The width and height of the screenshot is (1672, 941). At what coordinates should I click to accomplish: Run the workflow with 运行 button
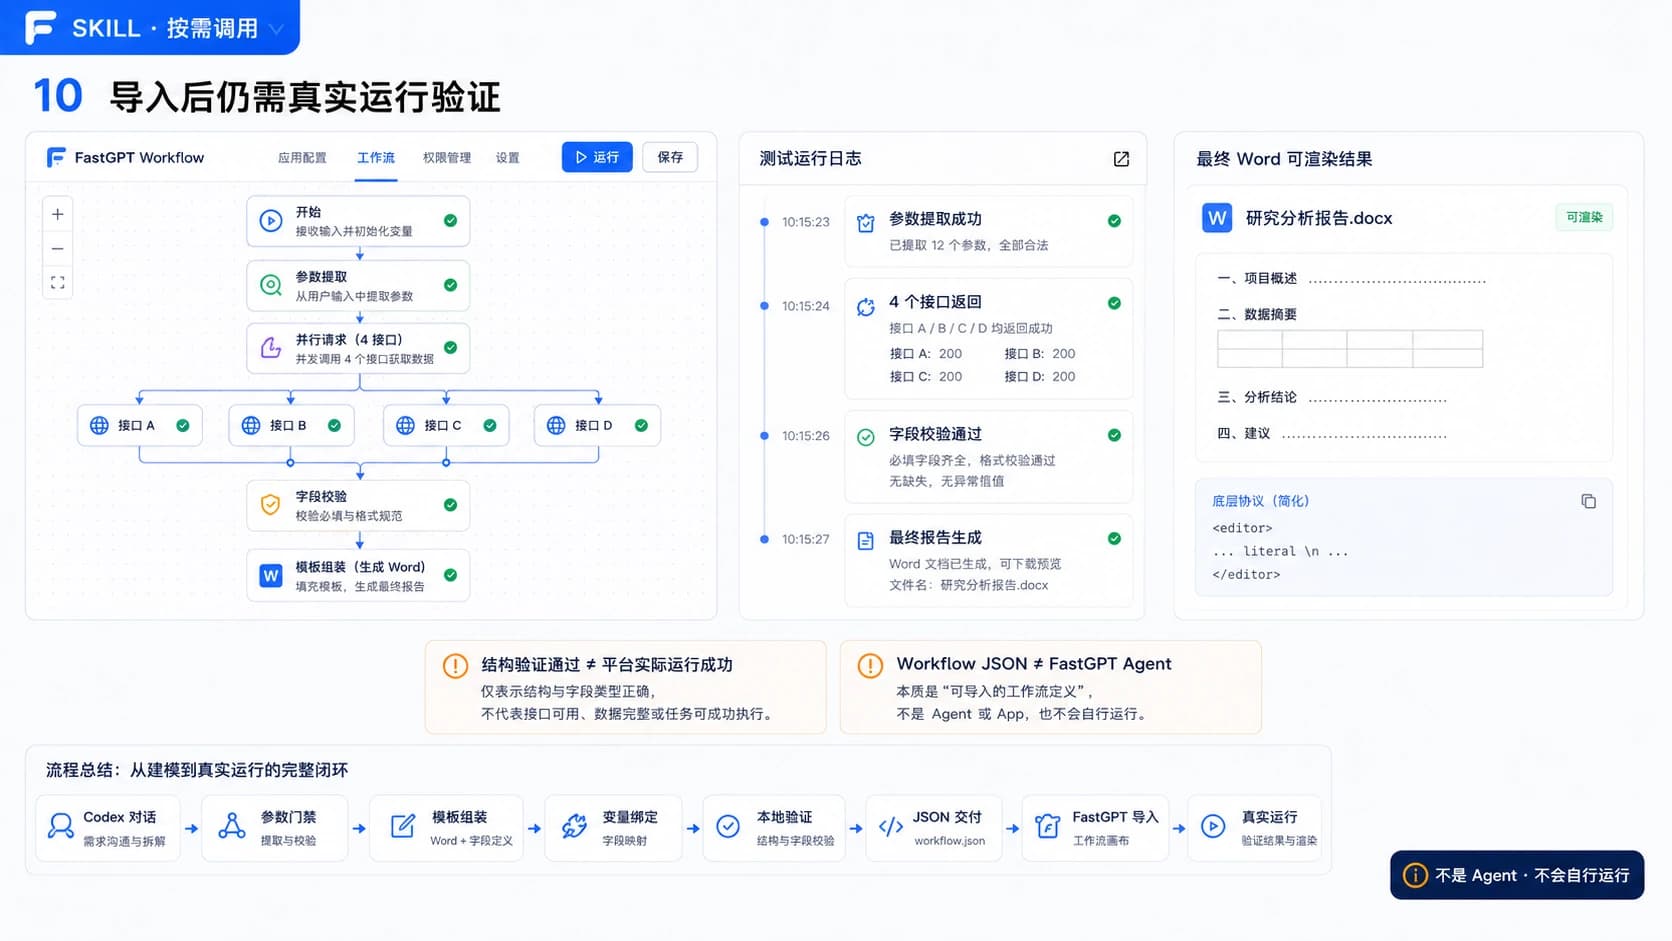pos(597,157)
